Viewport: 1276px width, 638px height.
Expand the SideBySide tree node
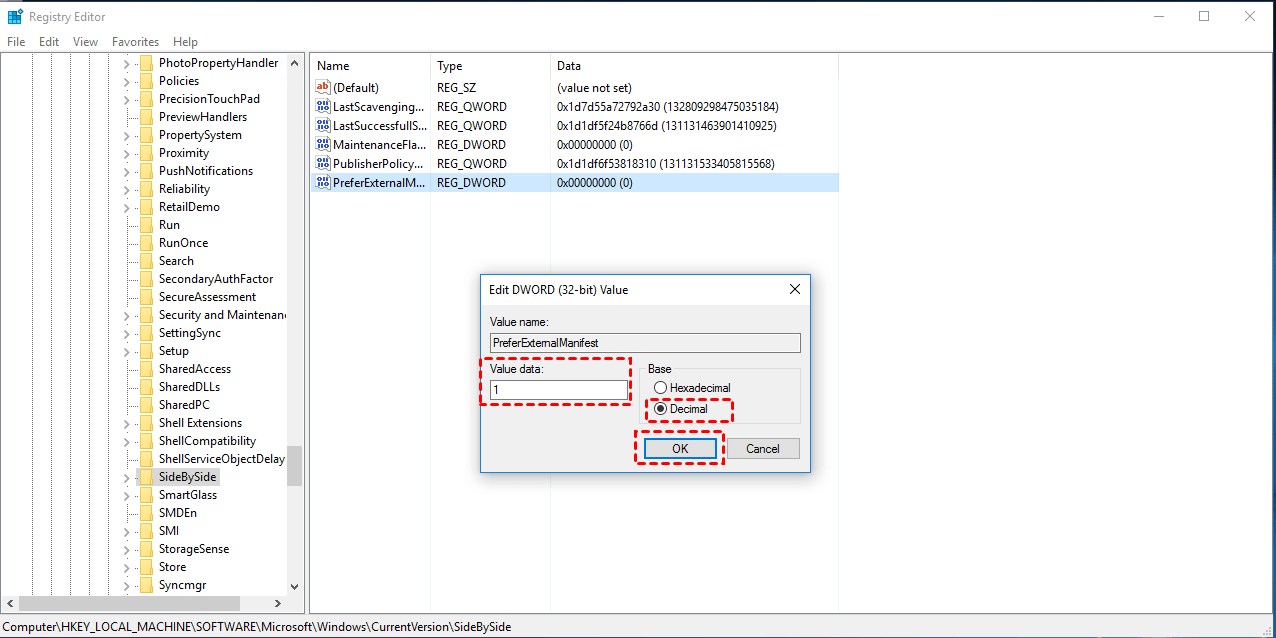tap(126, 478)
